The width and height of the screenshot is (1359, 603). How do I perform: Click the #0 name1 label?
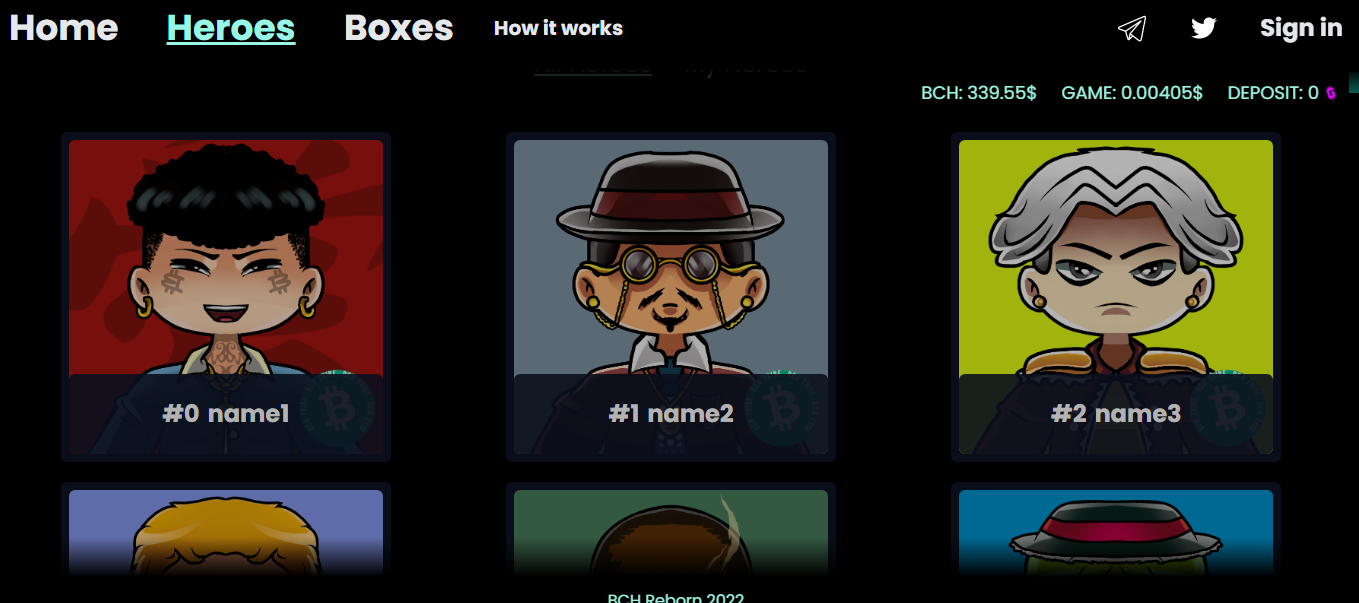click(226, 413)
